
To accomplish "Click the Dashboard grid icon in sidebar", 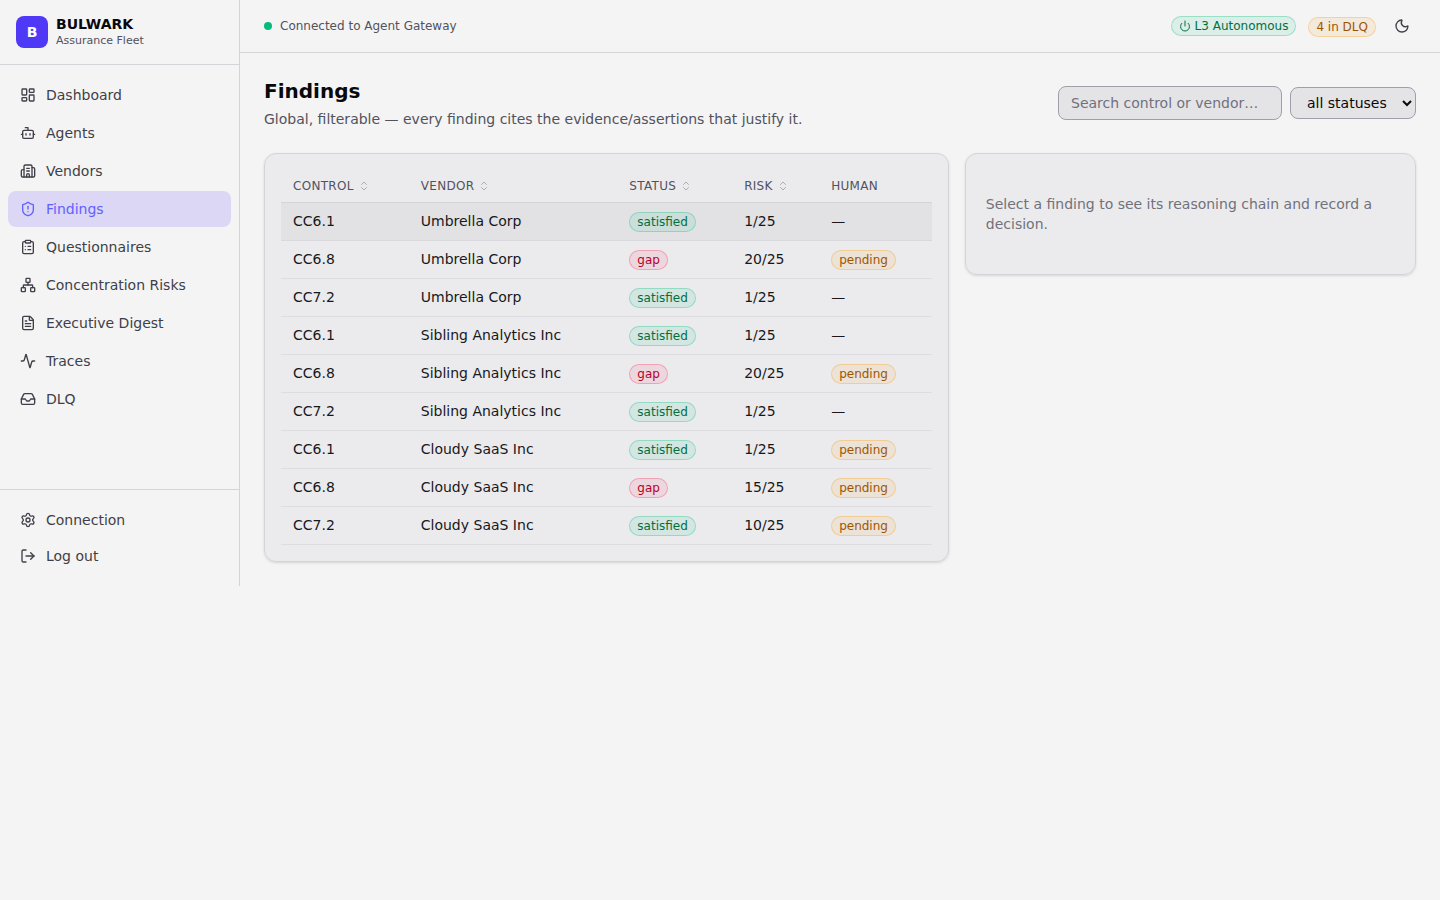I will click(x=28, y=95).
